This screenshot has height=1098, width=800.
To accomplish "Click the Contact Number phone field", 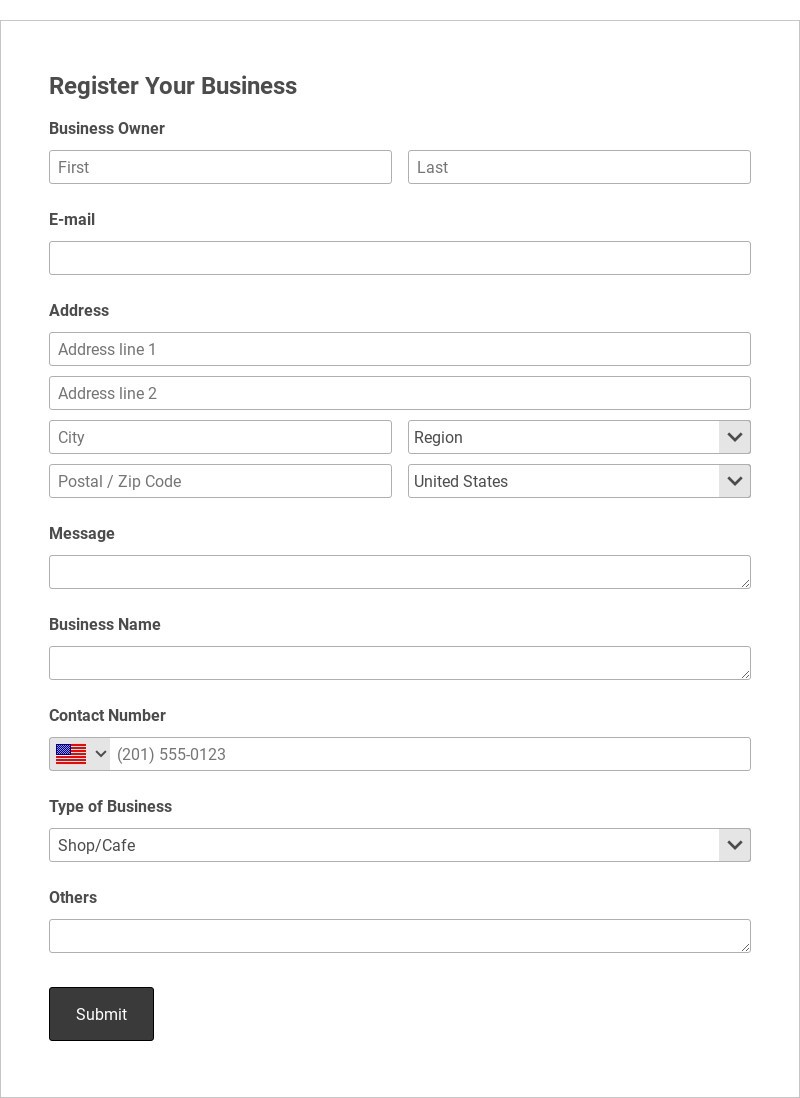I will pyautogui.click(x=430, y=755).
